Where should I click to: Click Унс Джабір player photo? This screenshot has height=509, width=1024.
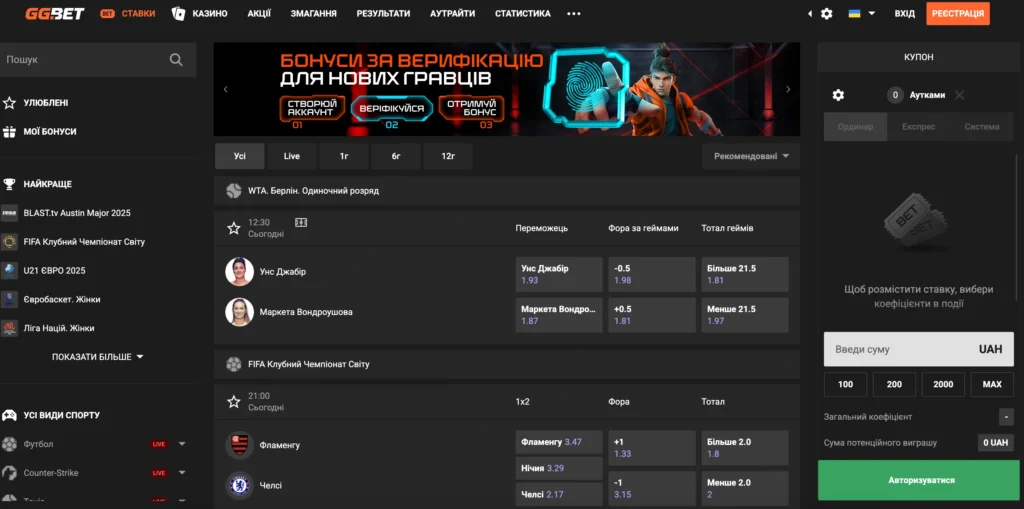pyautogui.click(x=239, y=272)
